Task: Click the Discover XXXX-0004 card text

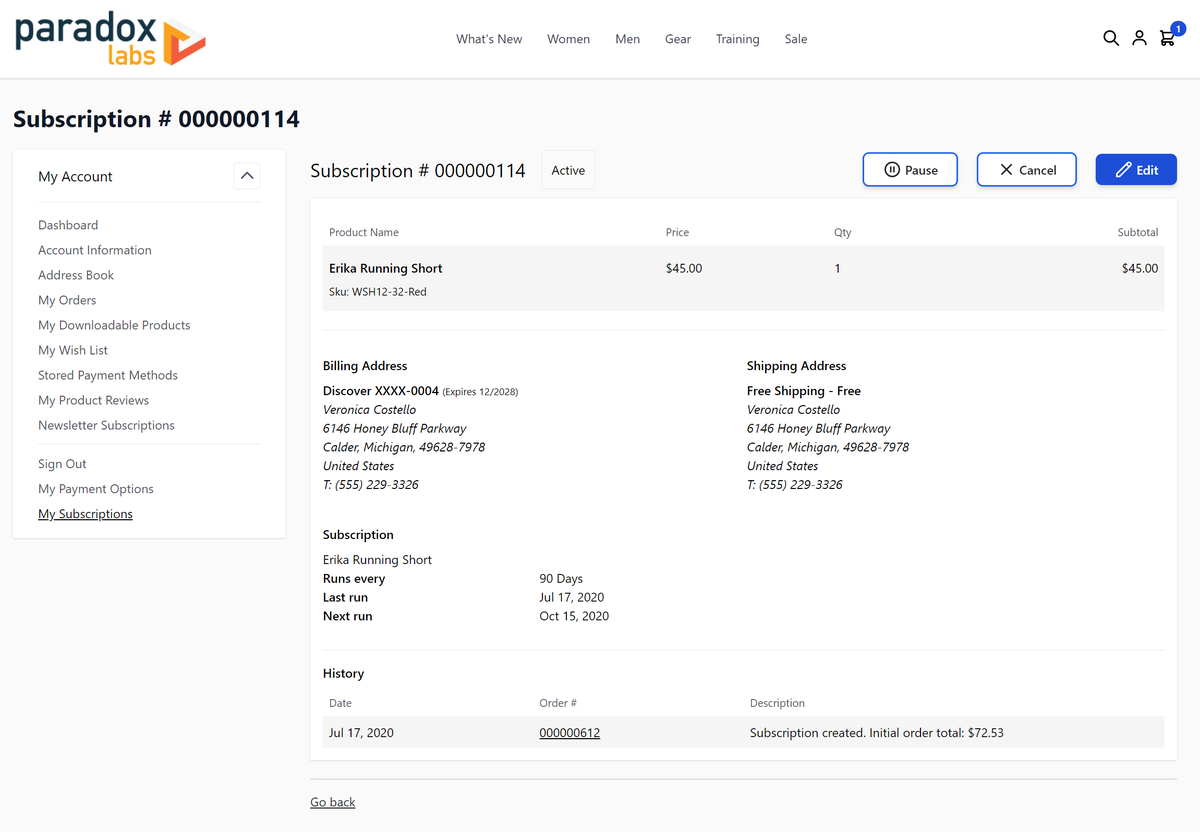Action: 381,391
